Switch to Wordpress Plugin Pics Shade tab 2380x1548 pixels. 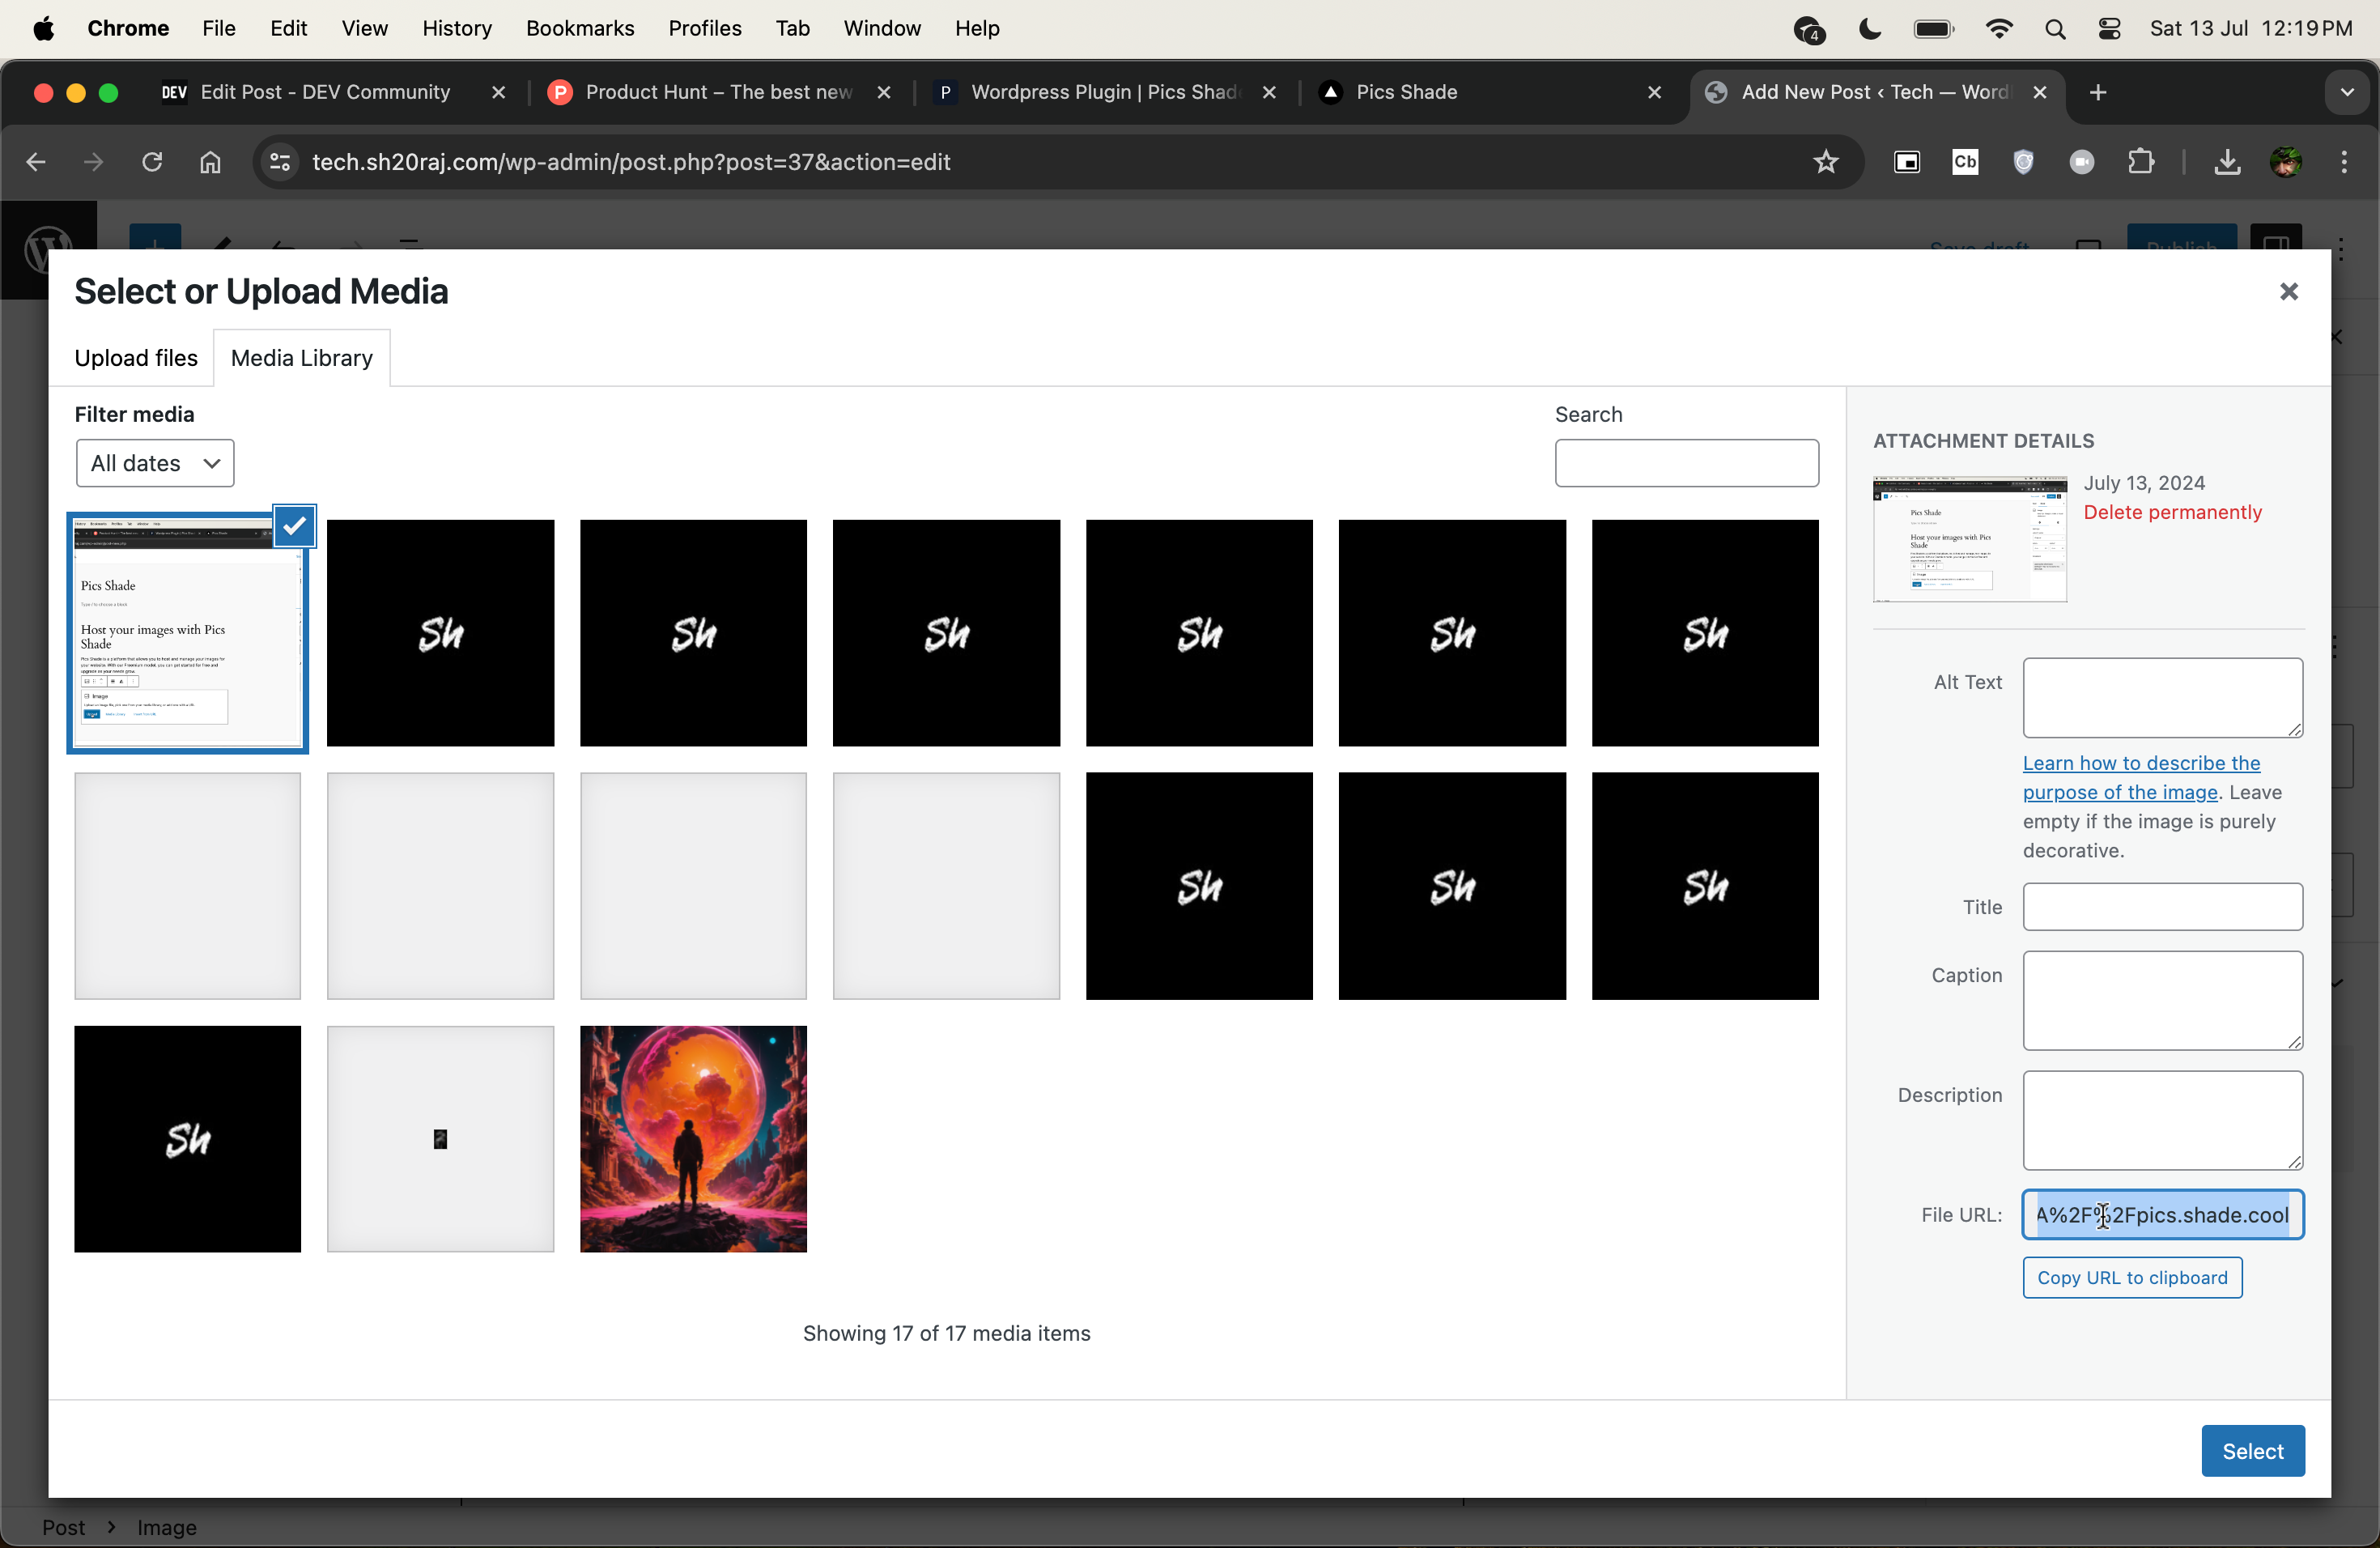pyautogui.click(x=1104, y=92)
